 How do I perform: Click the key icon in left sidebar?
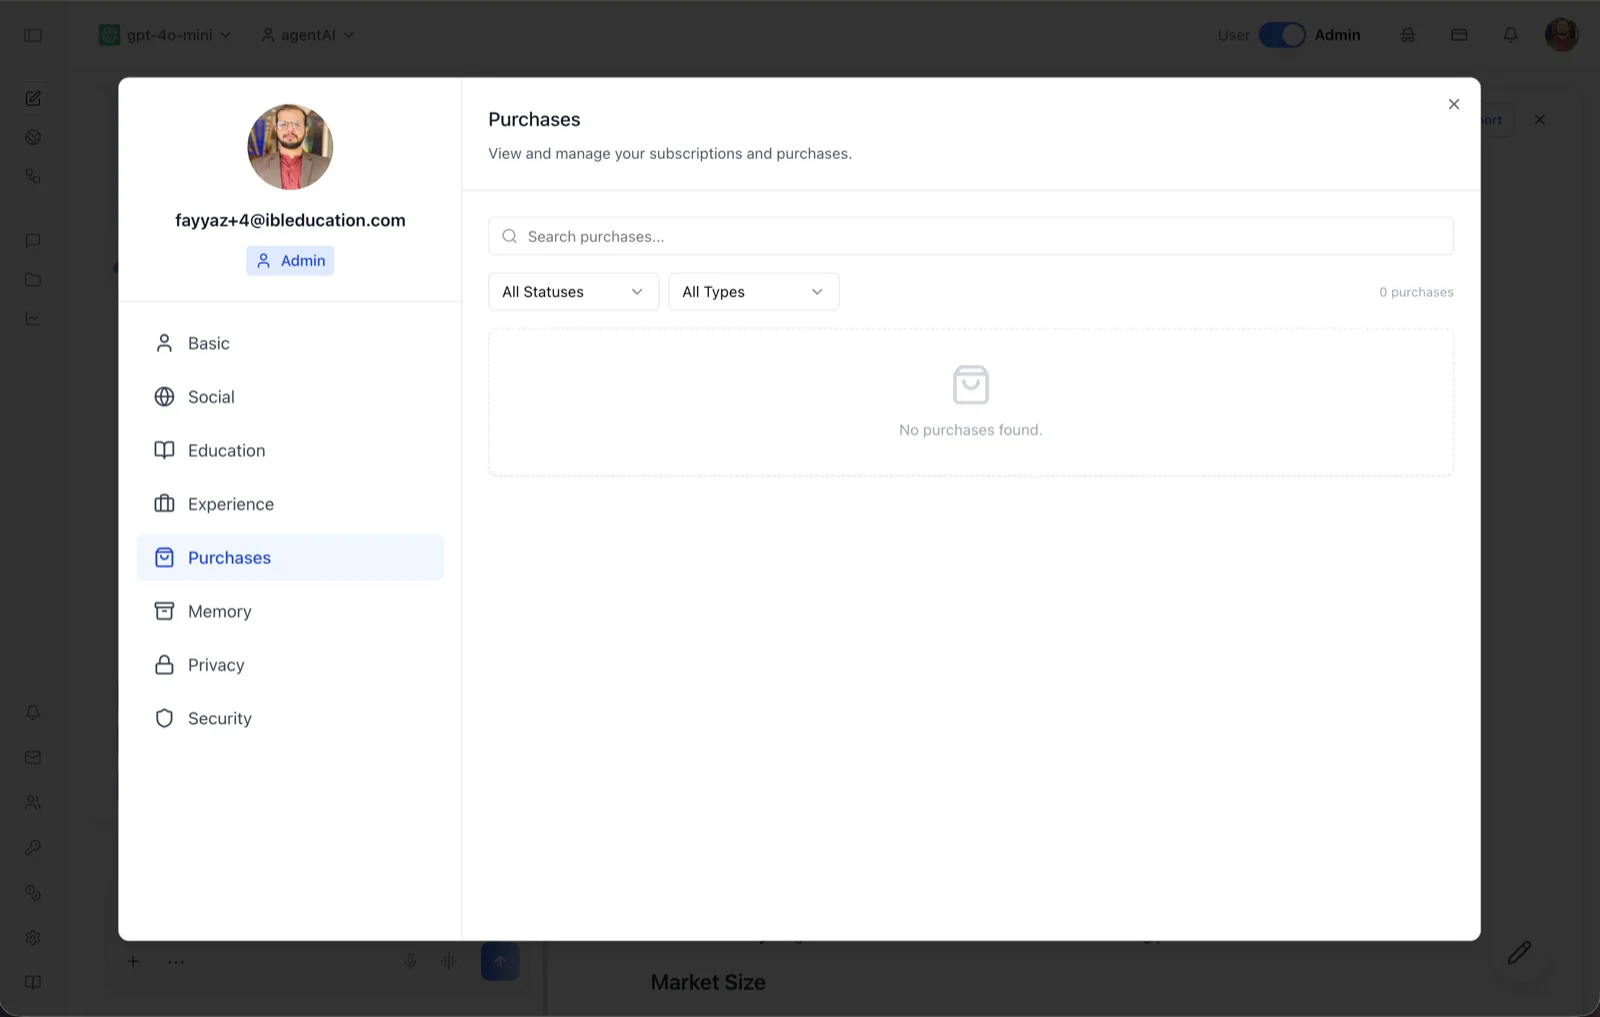pos(33,847)
